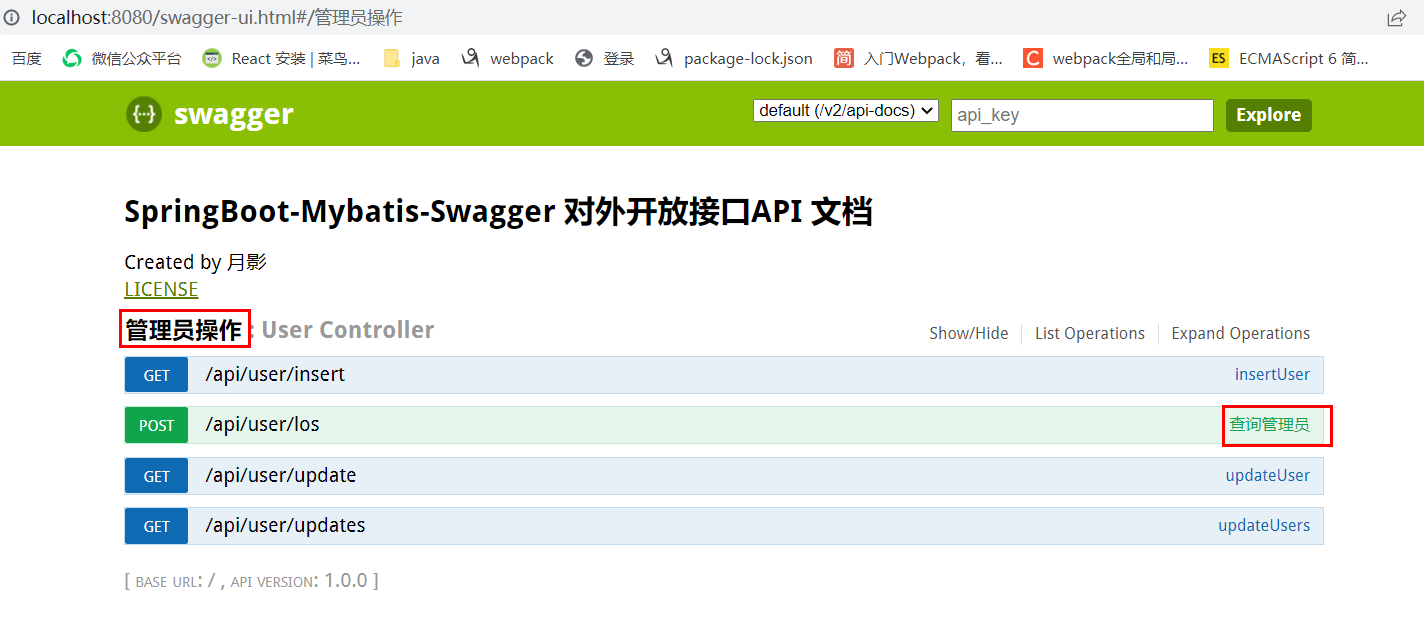Click the site info icon in address bar
This screenshot has width=1424, height=630.
(12, 18)
